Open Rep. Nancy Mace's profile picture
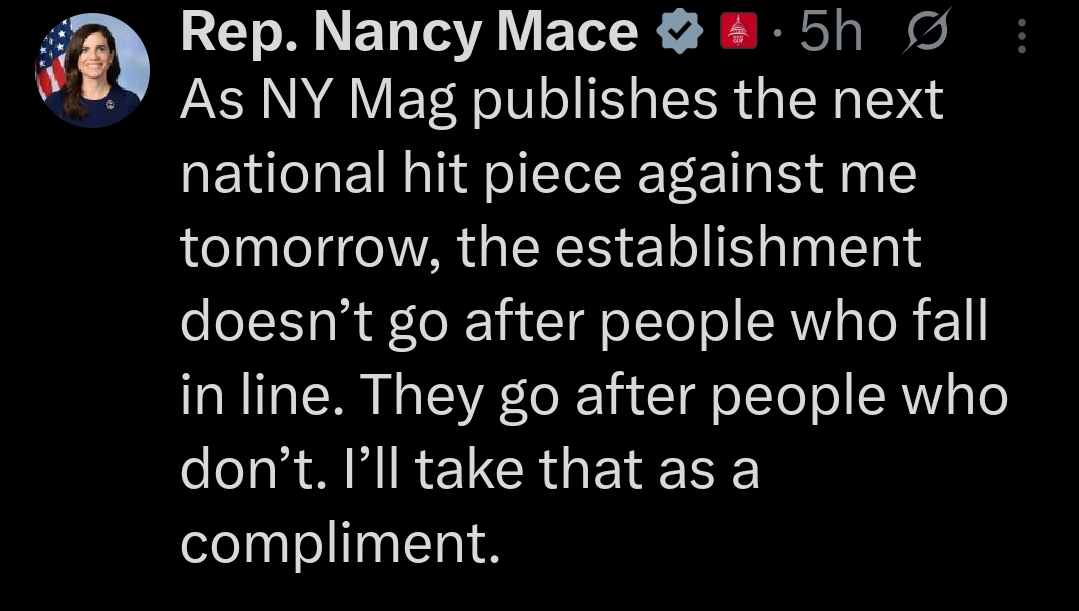 click(93, 70)
